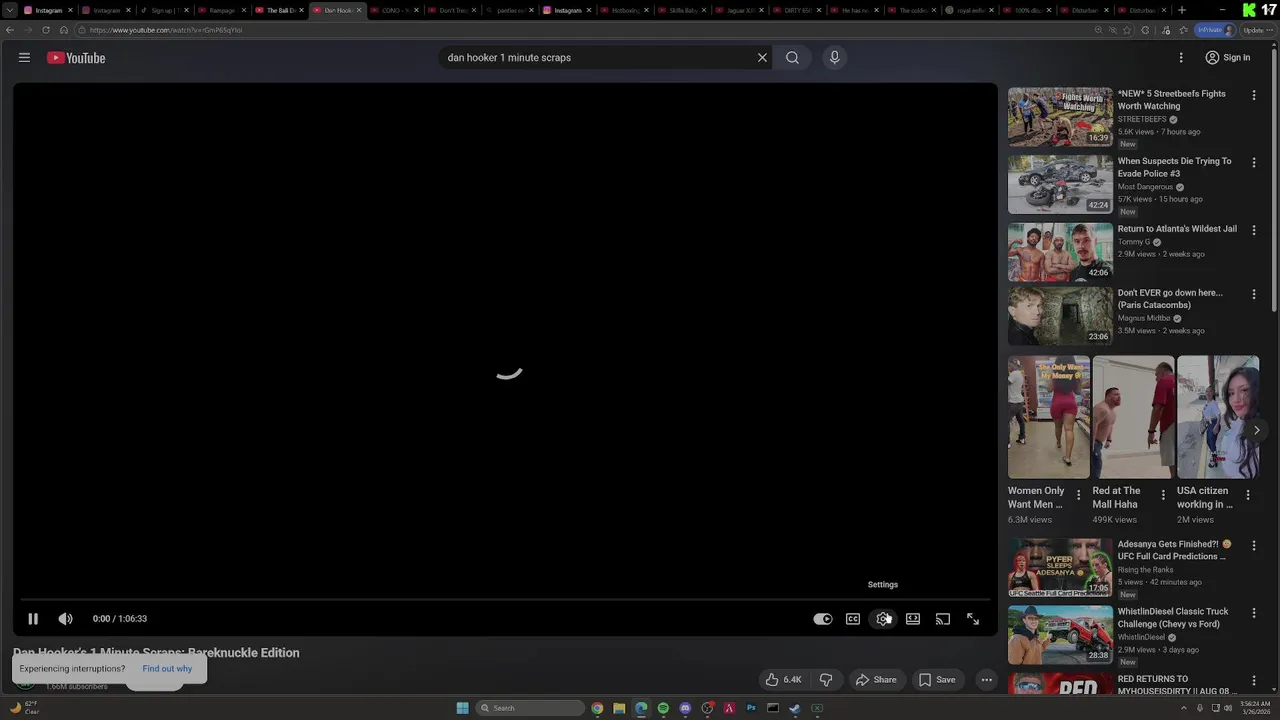This screenshot has height=720, width=1280.
Task: Share this video
Action: click(876, 680)
